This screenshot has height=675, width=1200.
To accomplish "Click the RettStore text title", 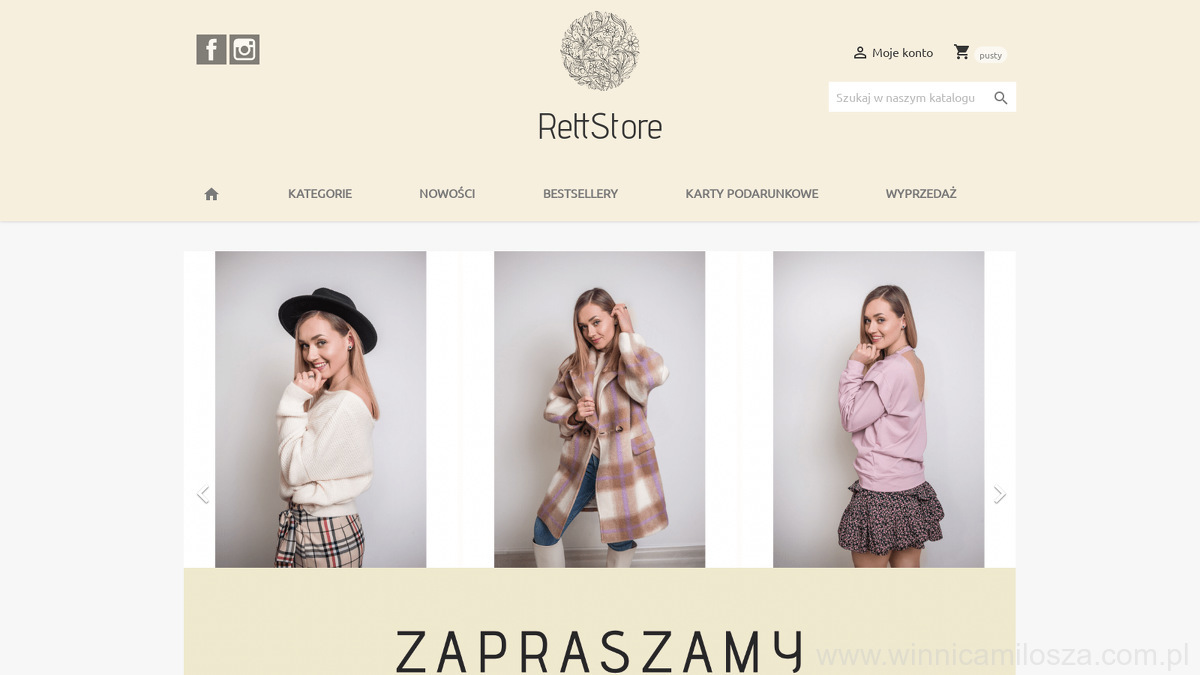I will click(x=600, y=127).
